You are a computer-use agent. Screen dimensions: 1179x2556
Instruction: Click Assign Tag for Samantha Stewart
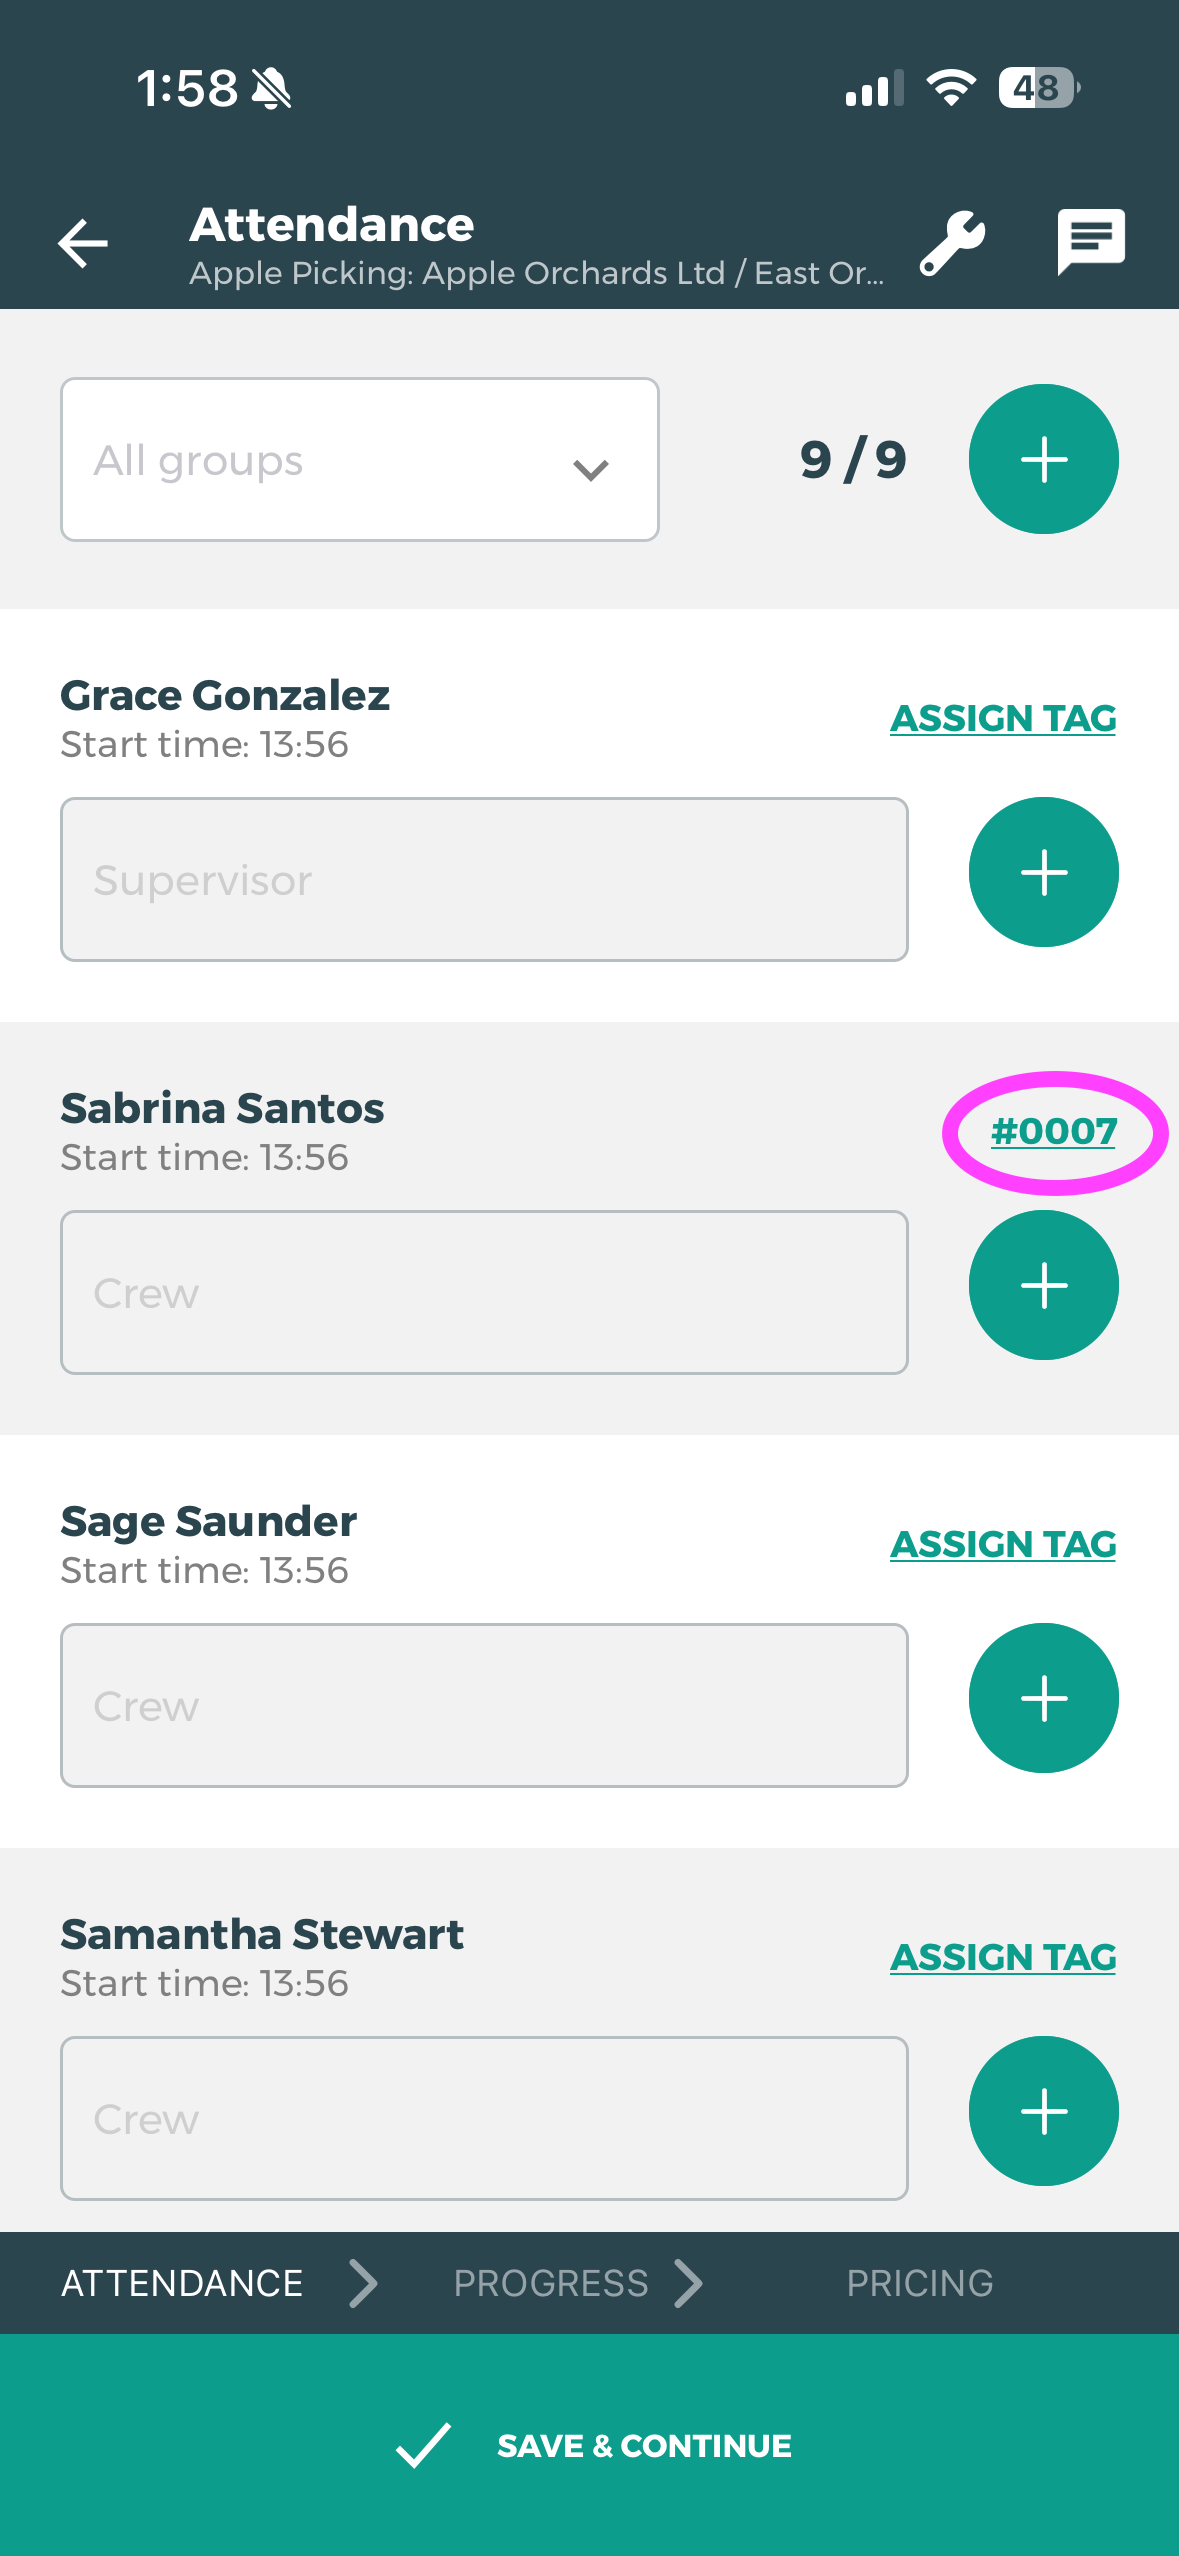coord(1003,1957)
